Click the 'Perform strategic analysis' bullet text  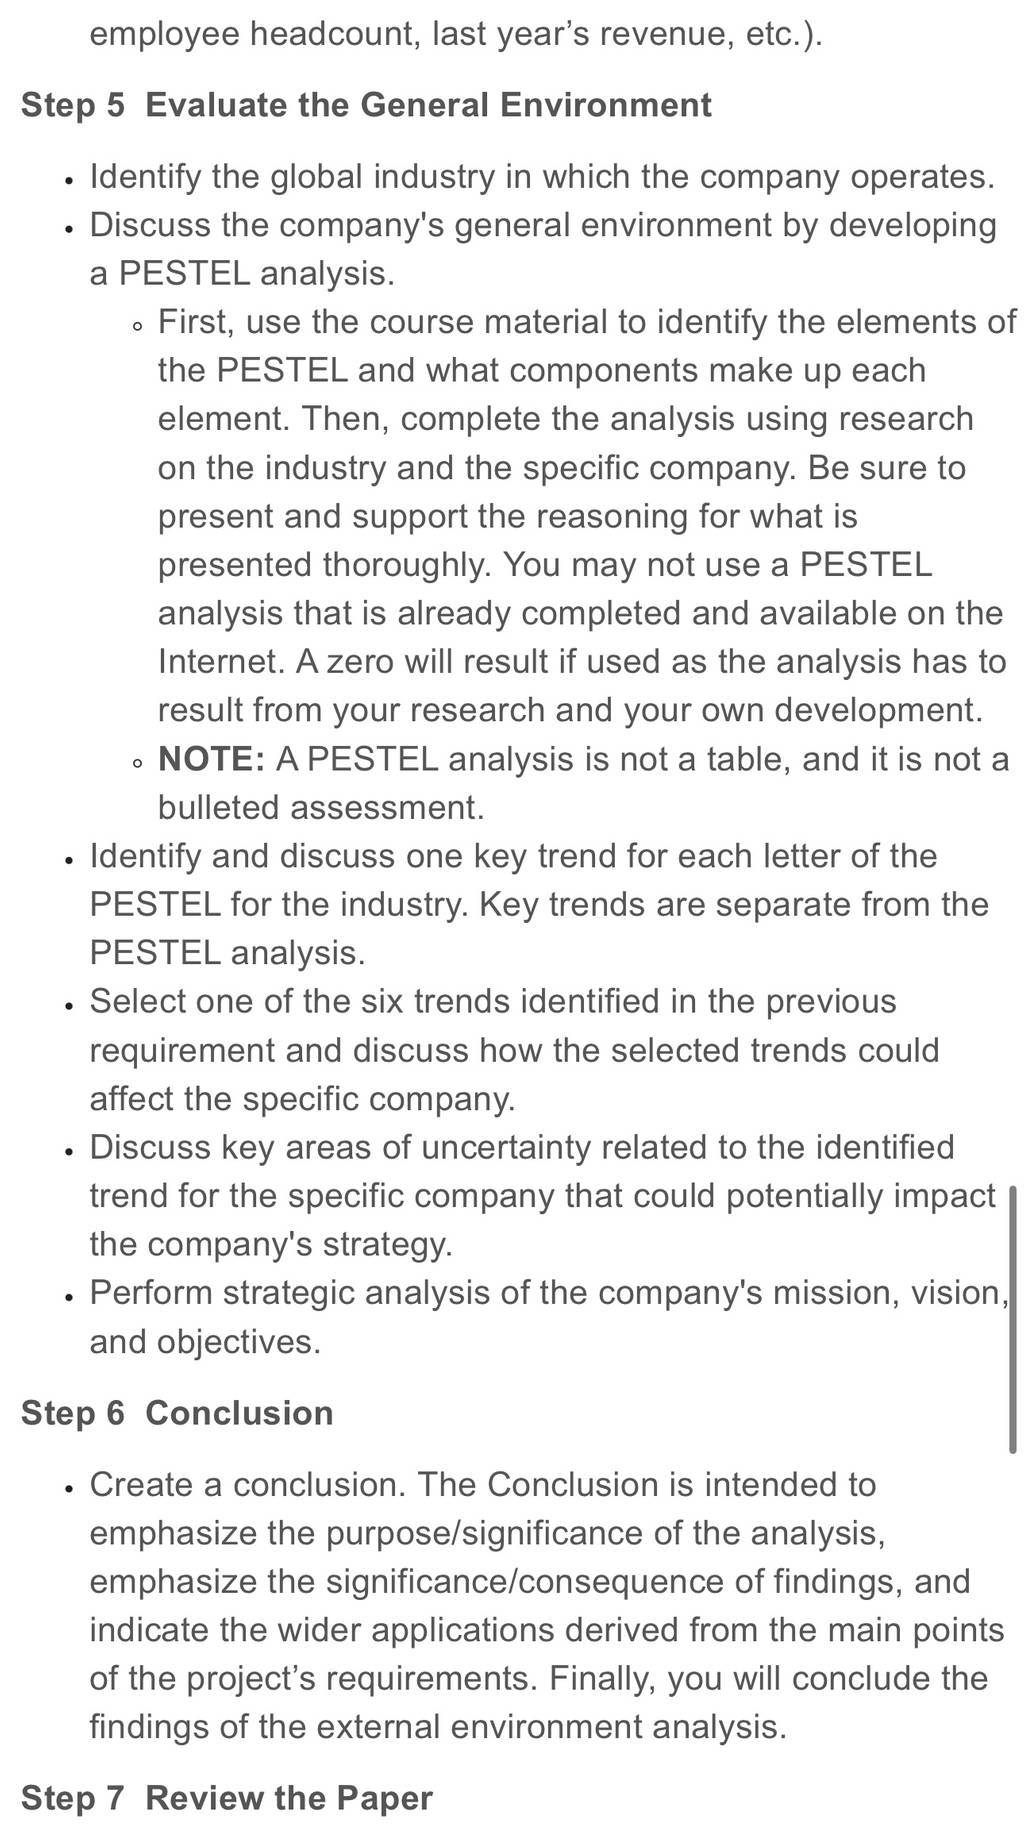(x=550, y=1317)
